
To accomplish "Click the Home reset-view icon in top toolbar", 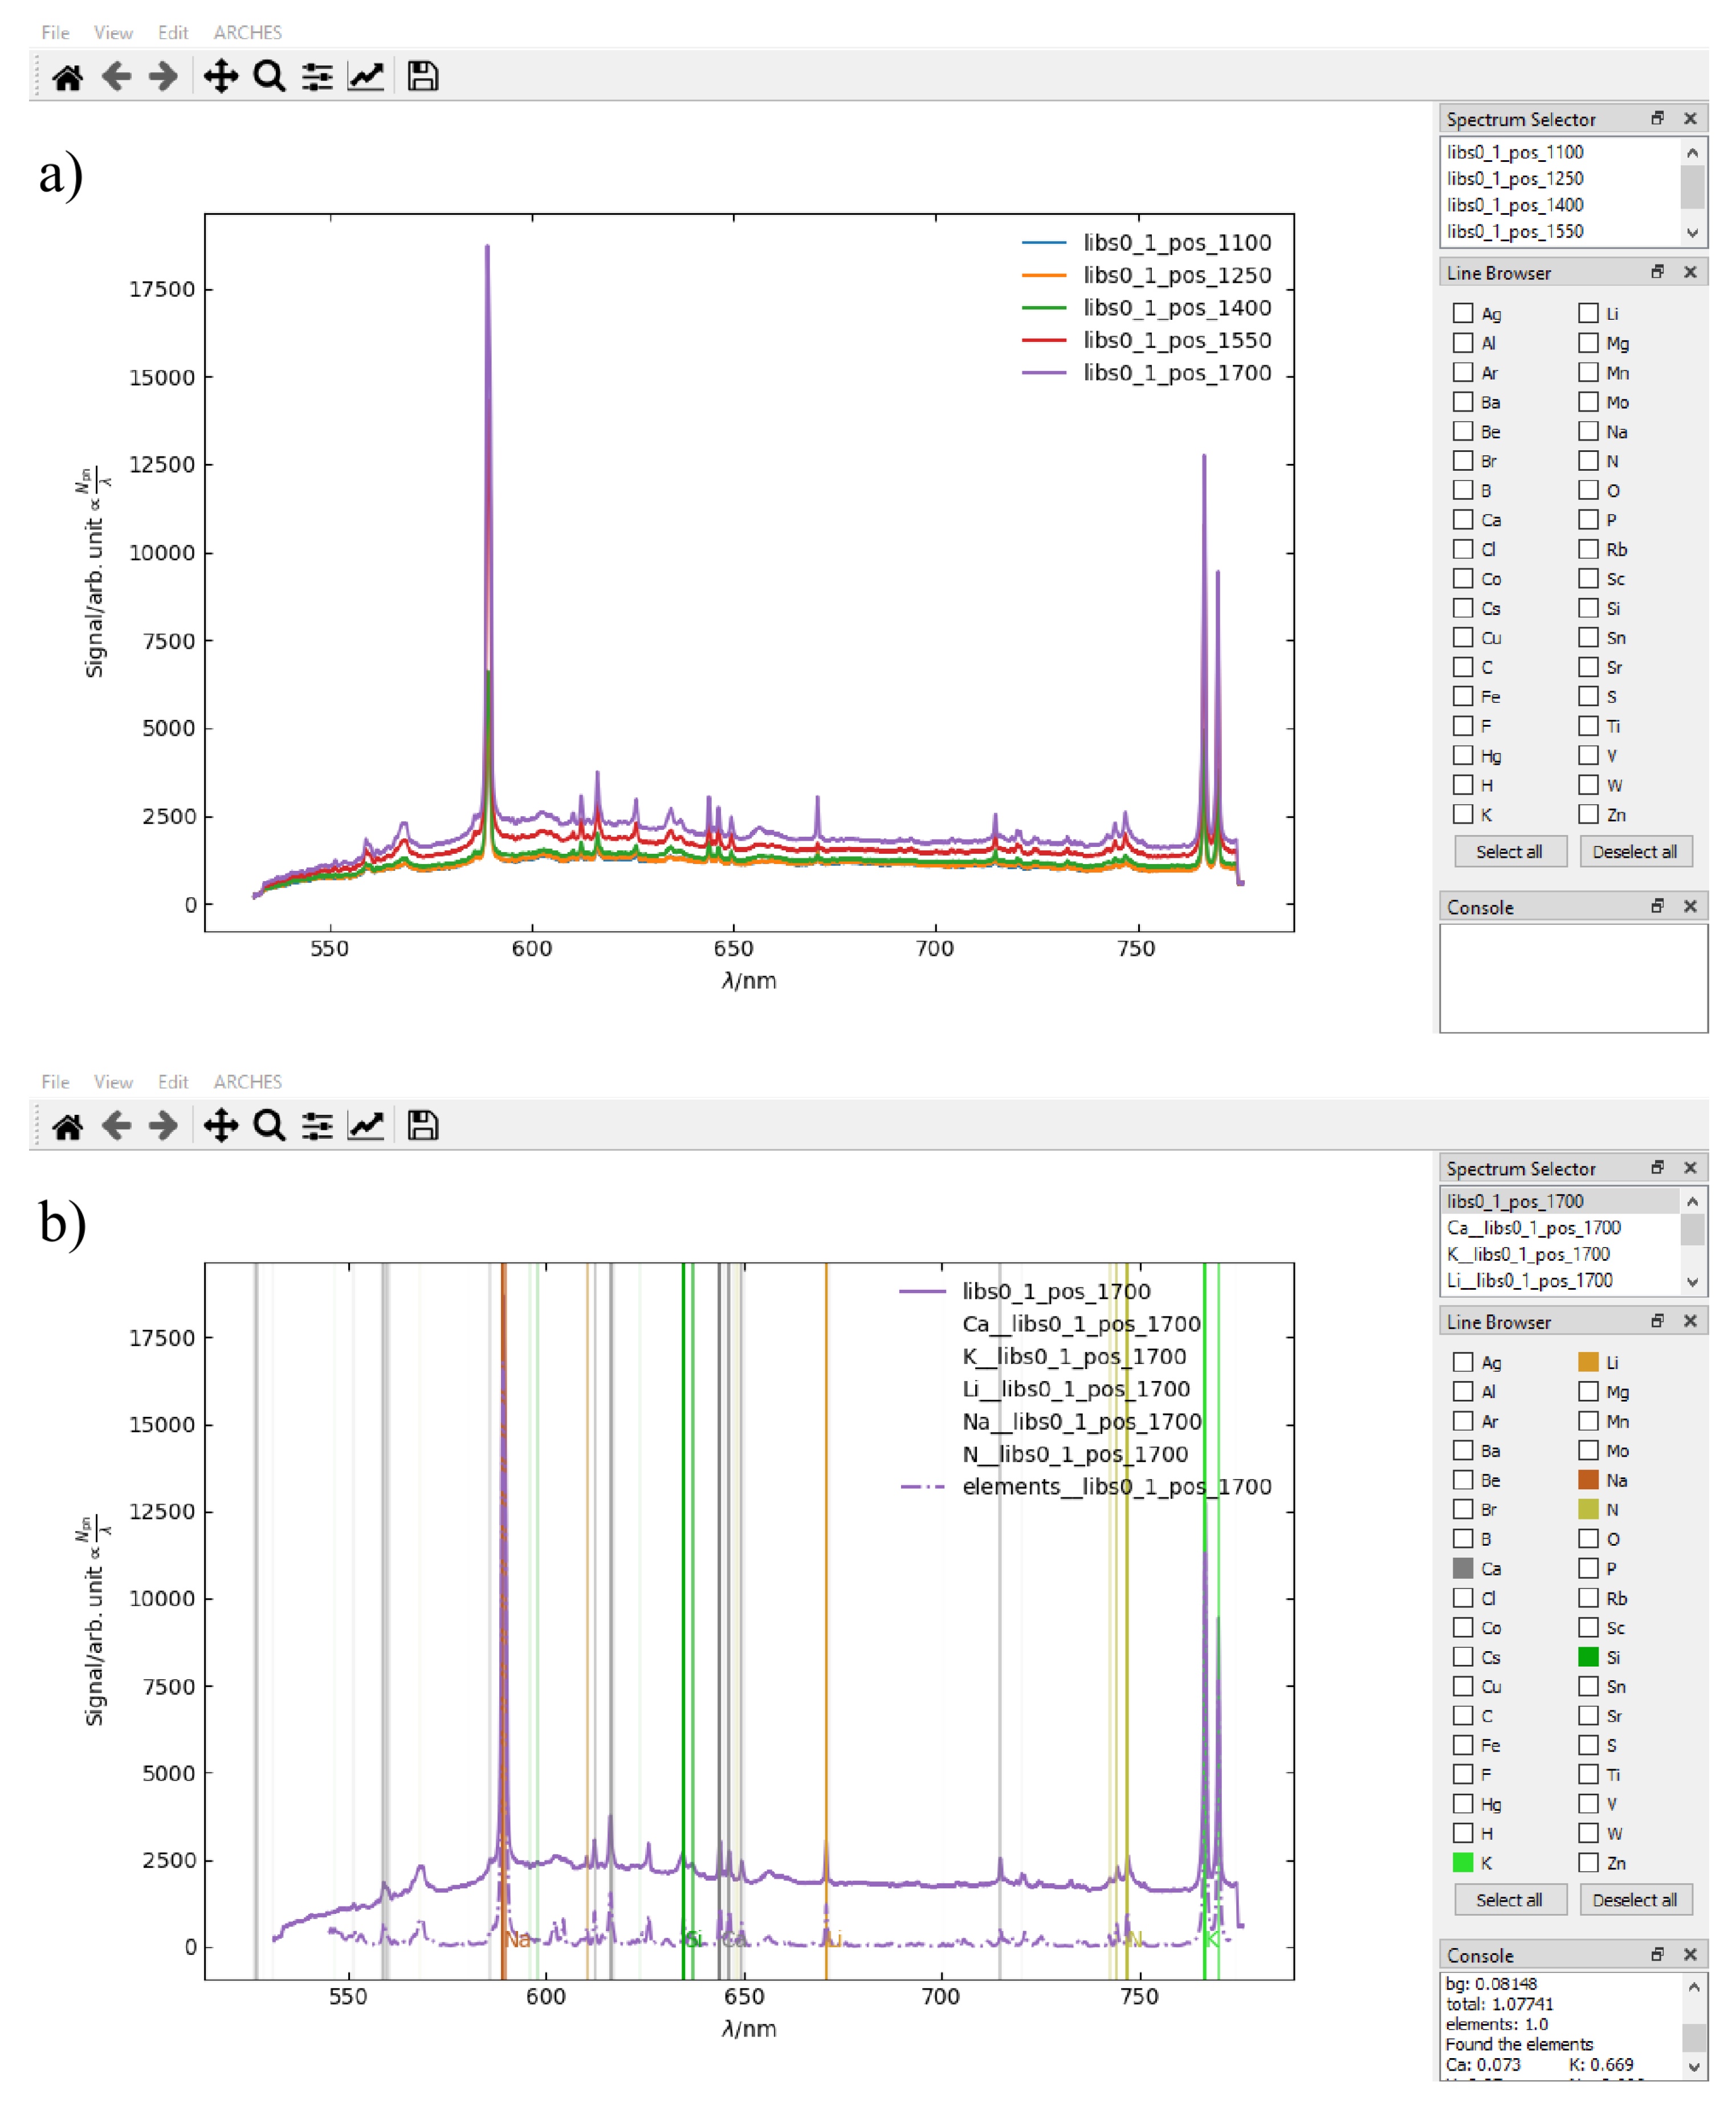I will (x=67, y=77).
